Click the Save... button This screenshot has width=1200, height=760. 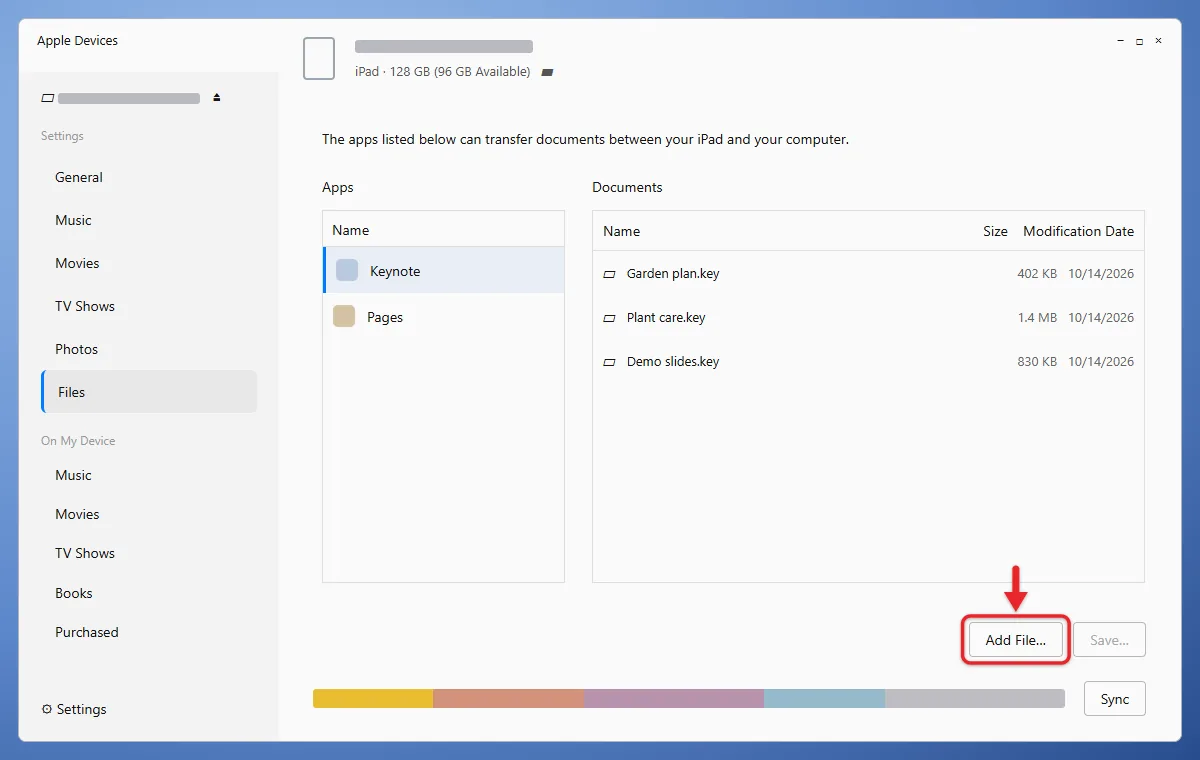click(1109, 640)
